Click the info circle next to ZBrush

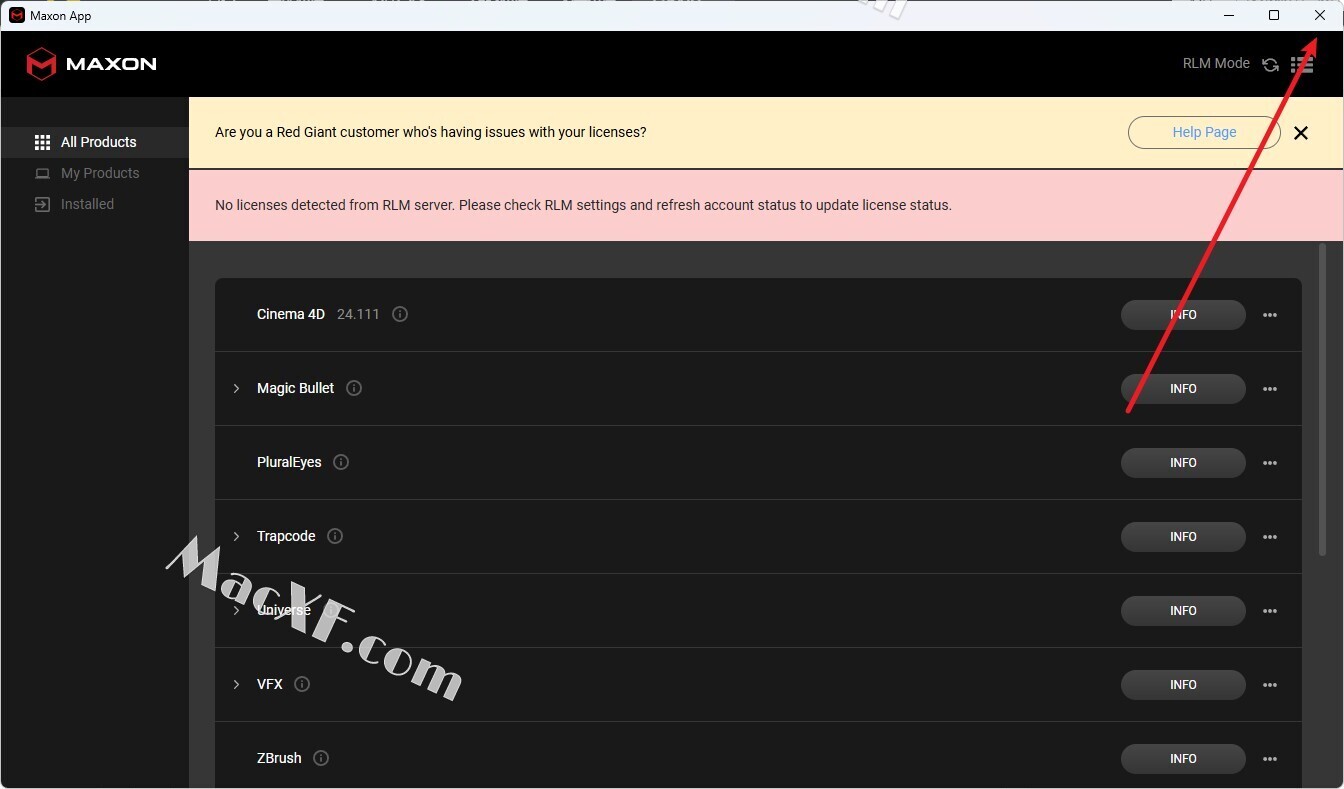(321, 758)
